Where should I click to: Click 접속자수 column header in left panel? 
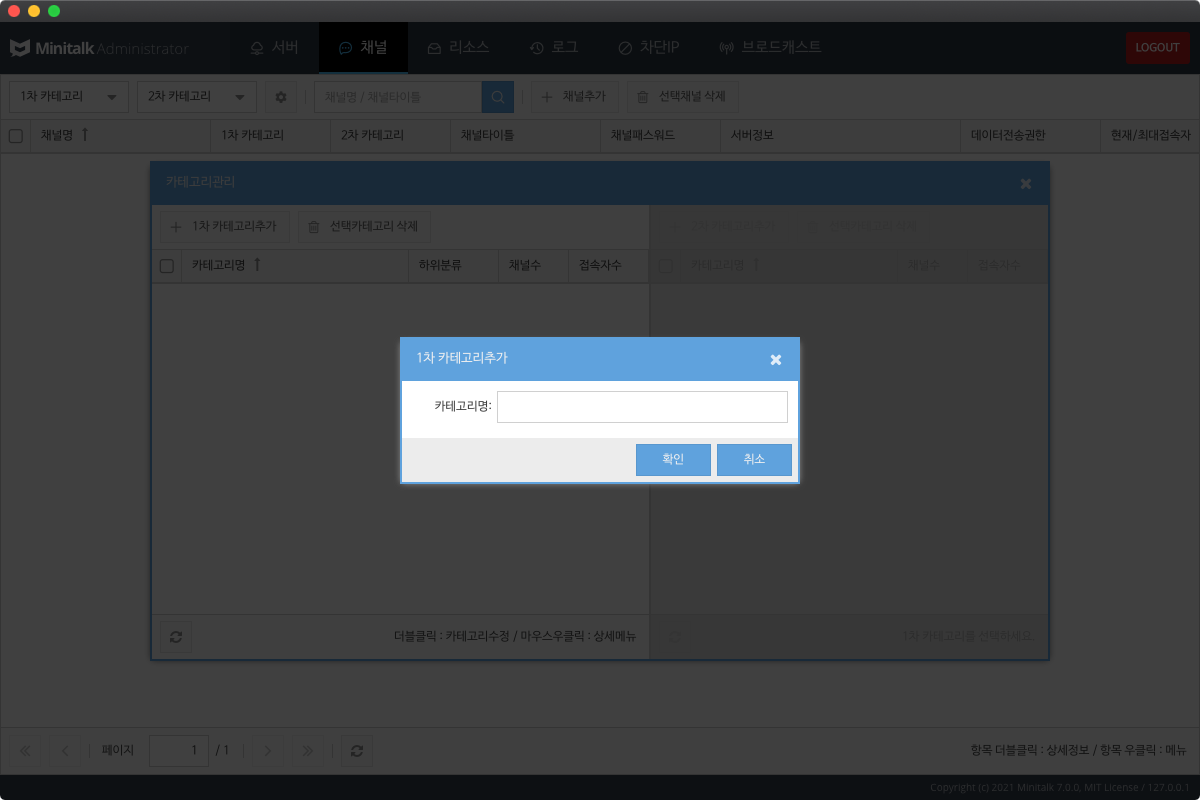pyautogui.click(x=609, y=266)
